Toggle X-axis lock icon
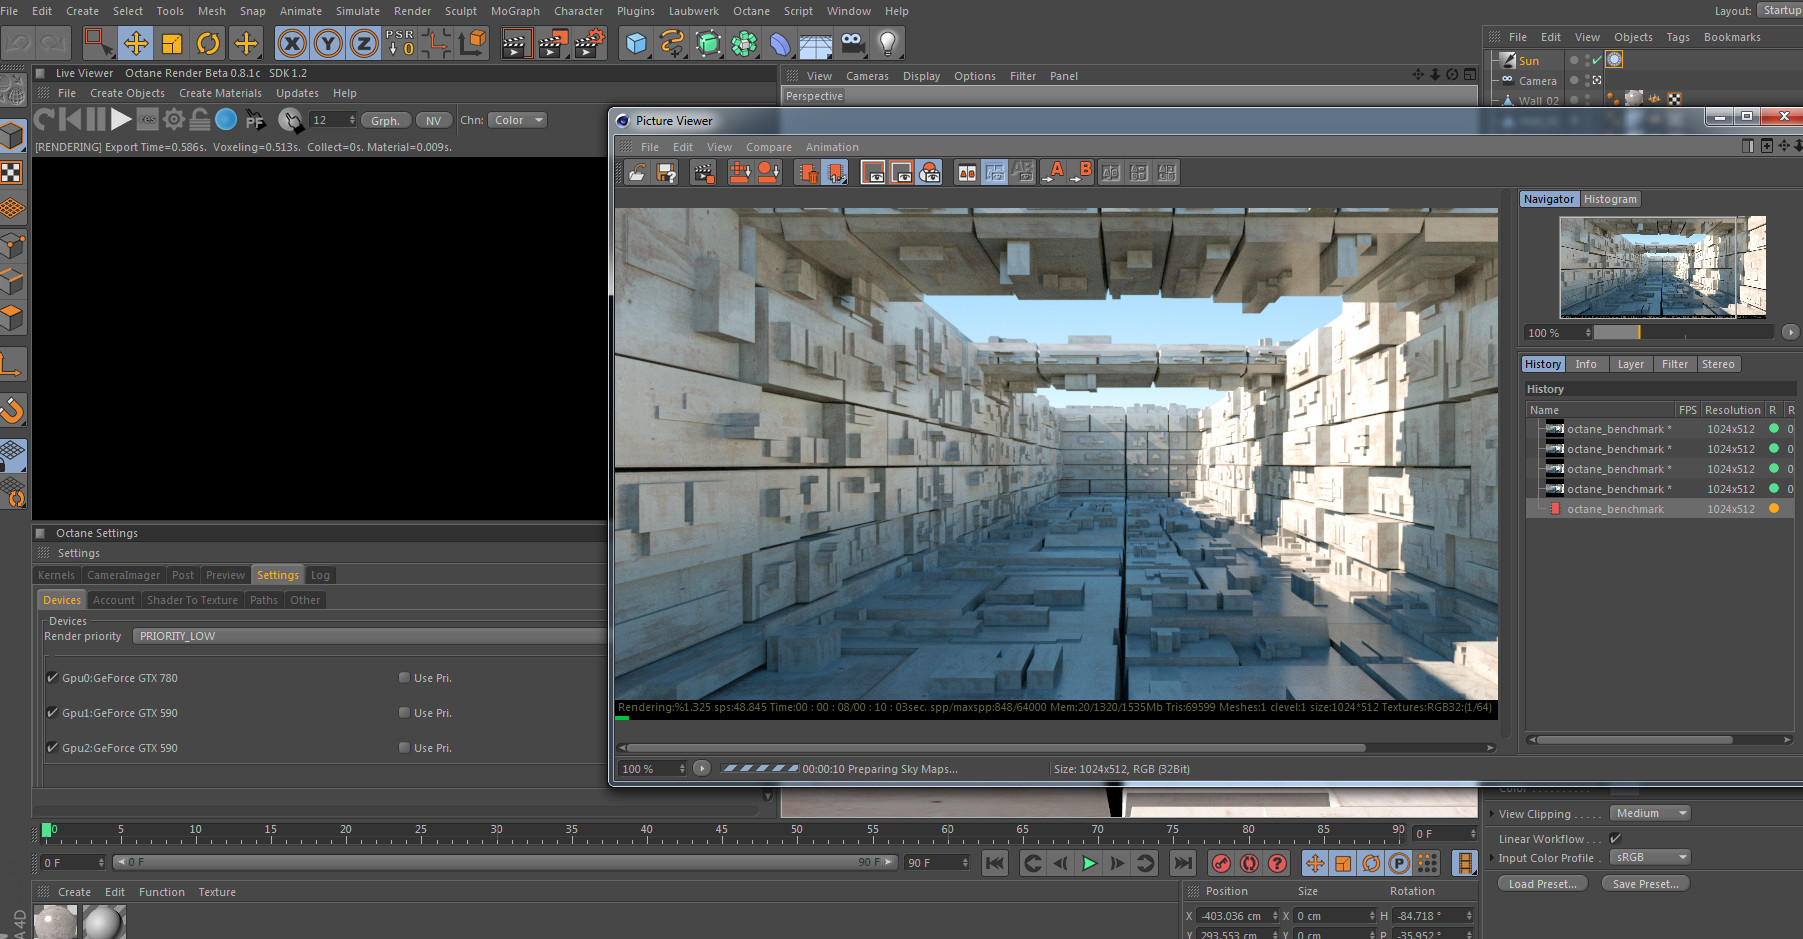 (291, 43)
